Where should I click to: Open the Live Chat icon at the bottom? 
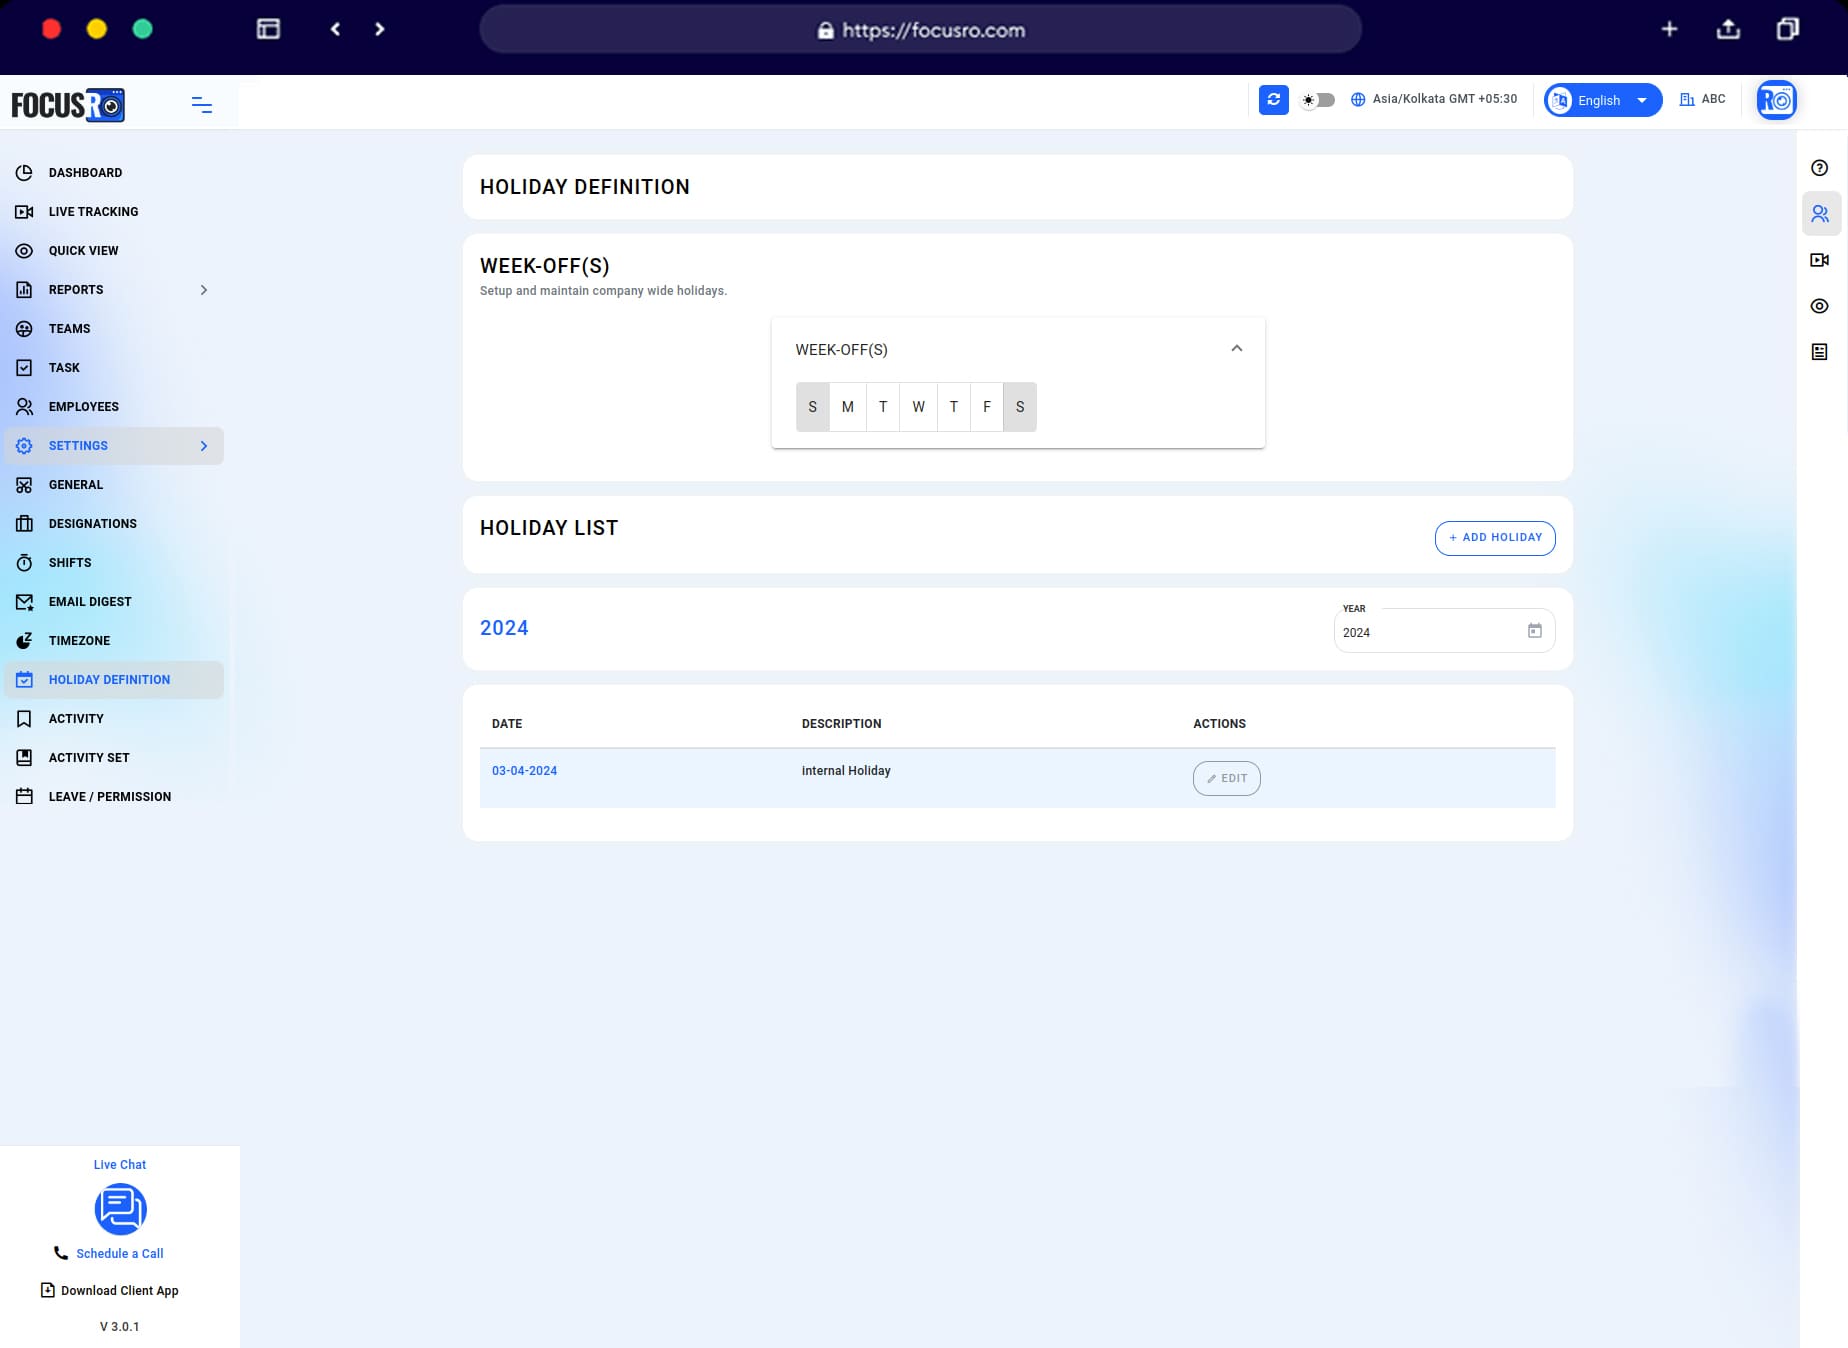pos(120,1209)
